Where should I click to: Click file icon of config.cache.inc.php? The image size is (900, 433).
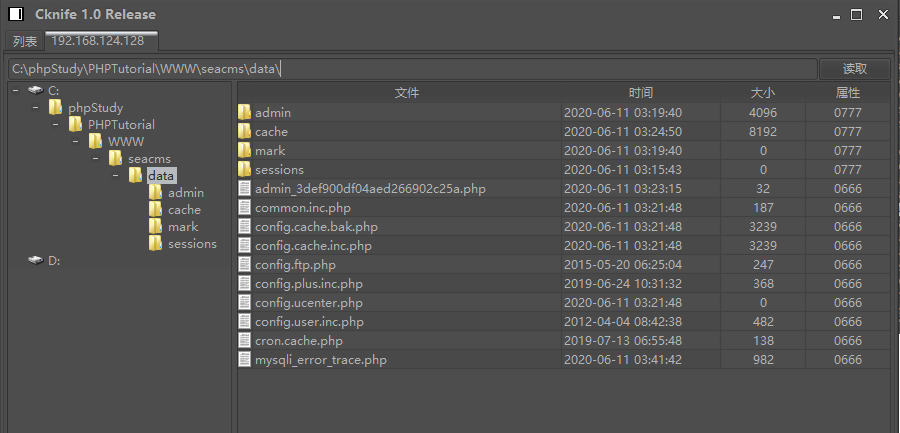pyautogui.click(x=245, y=245)
